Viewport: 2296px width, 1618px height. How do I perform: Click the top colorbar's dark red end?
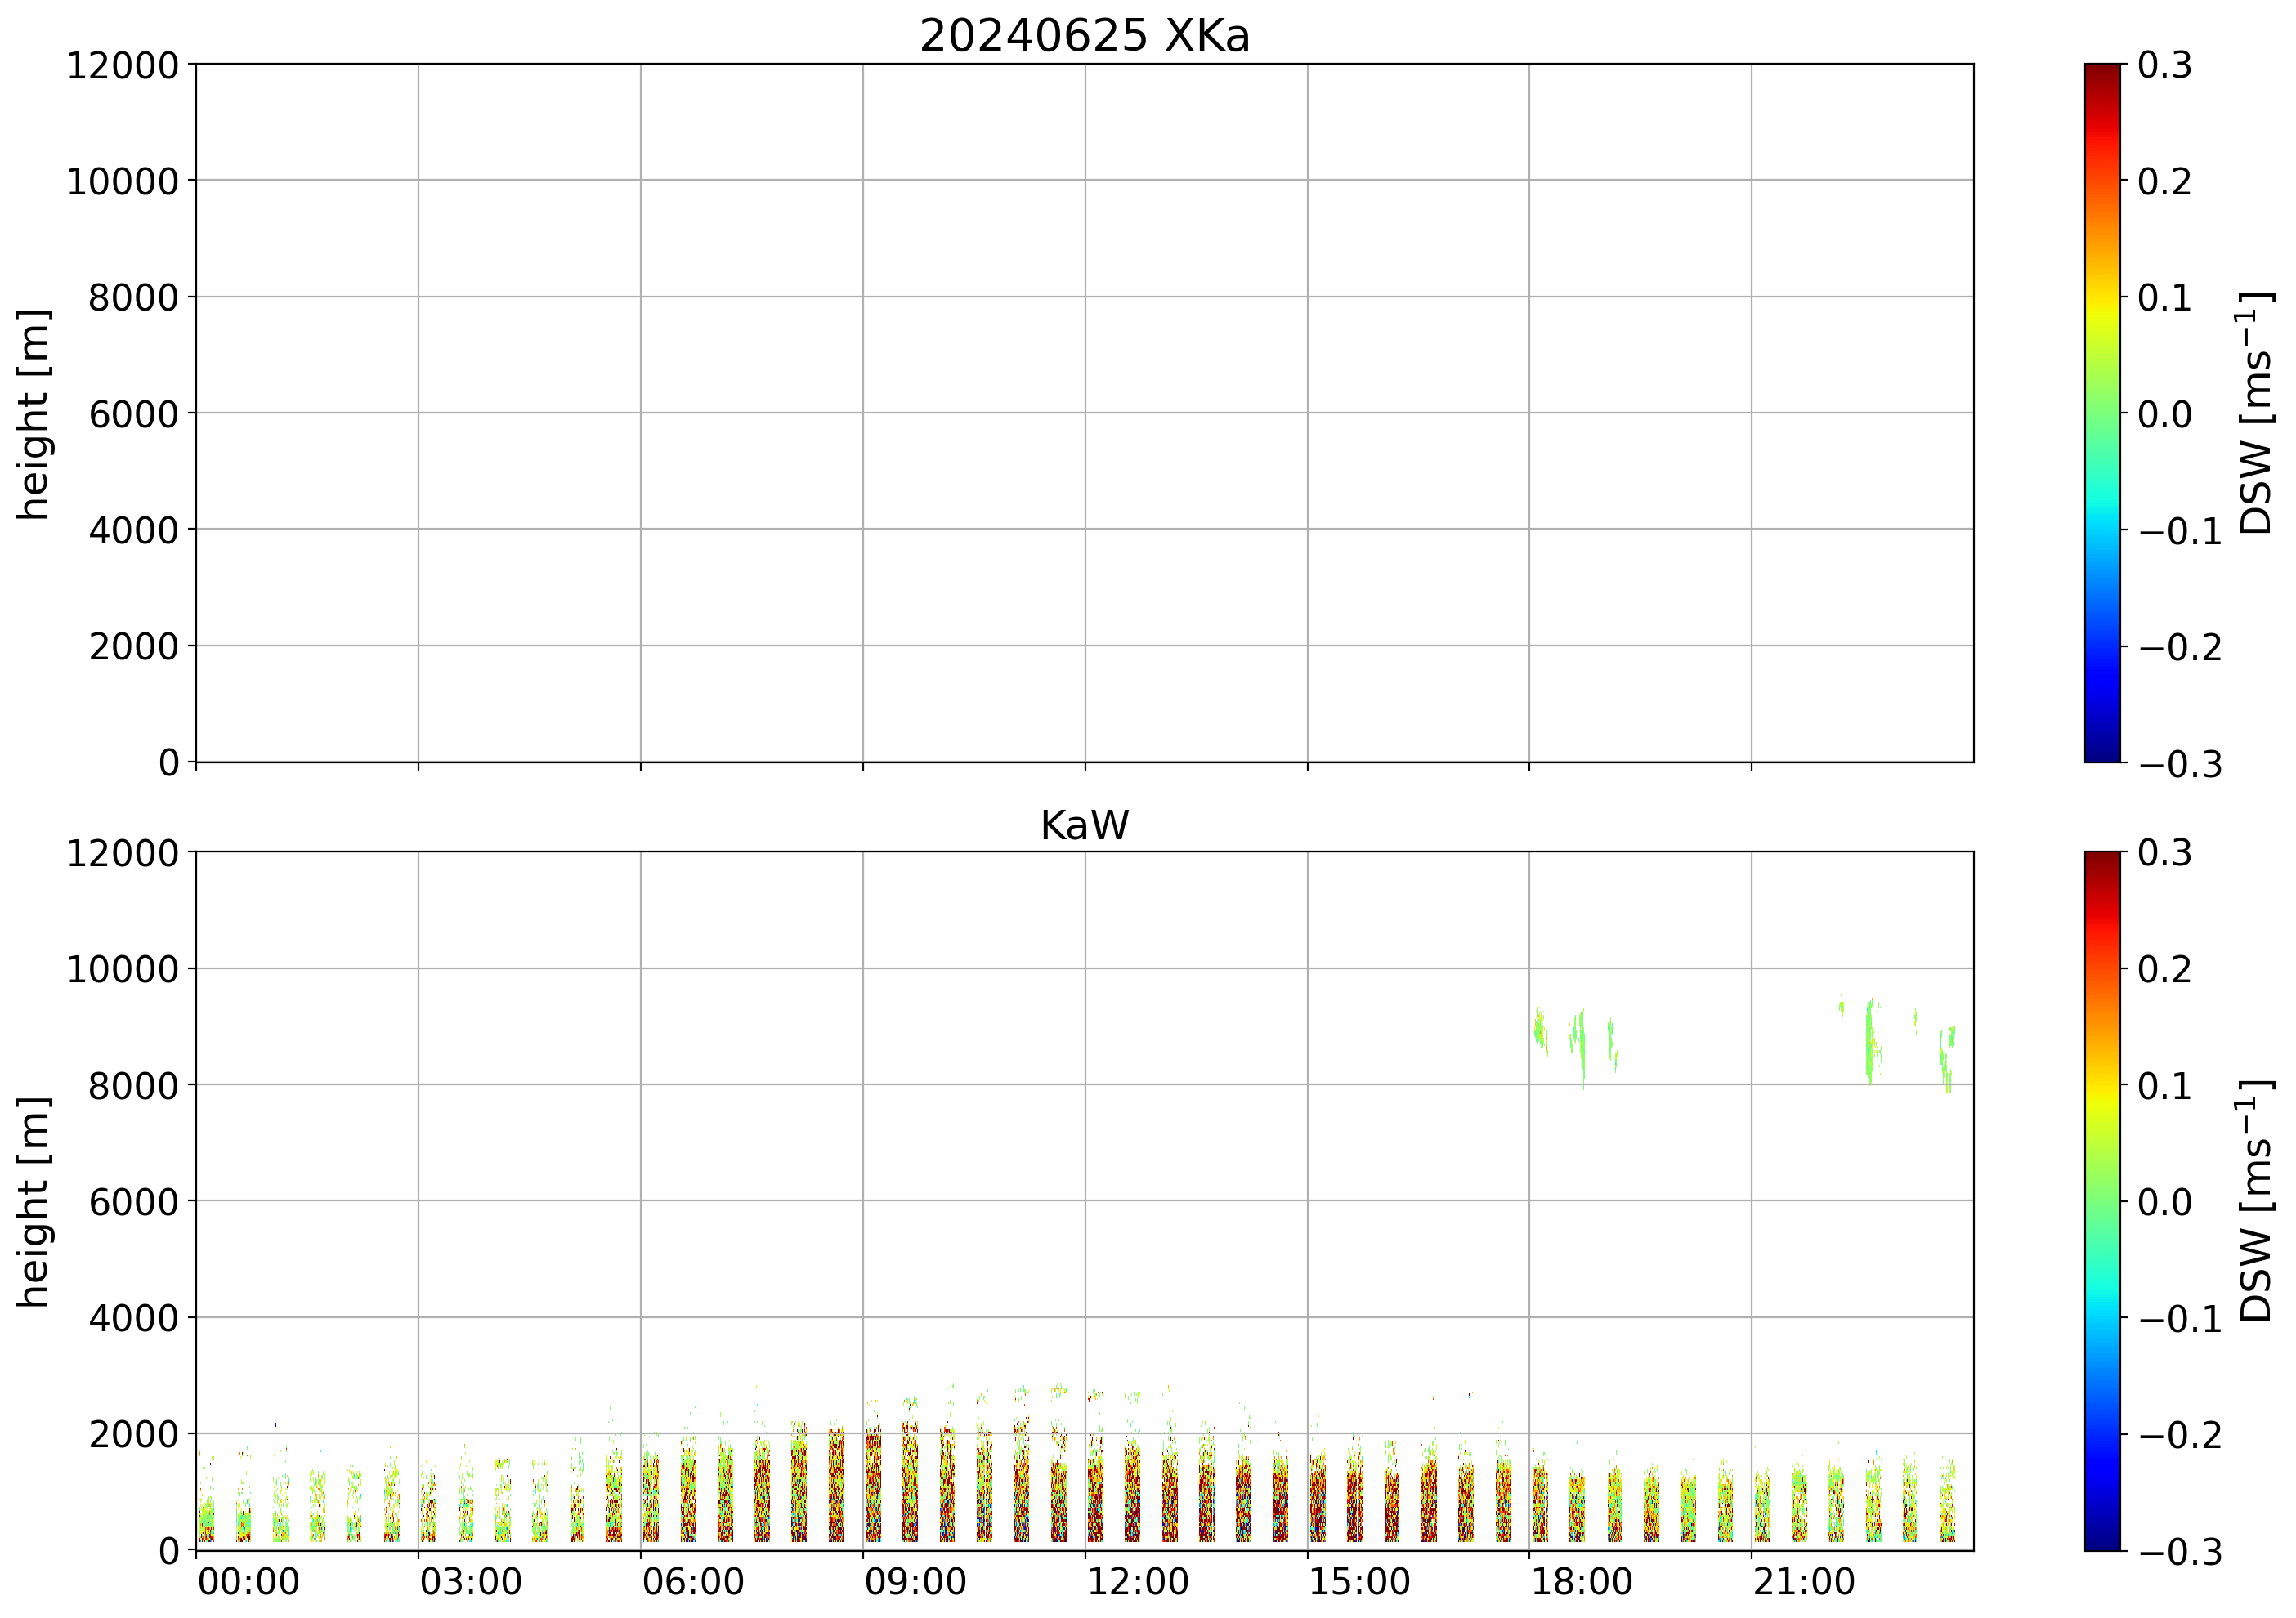(x=2102, y=72)
